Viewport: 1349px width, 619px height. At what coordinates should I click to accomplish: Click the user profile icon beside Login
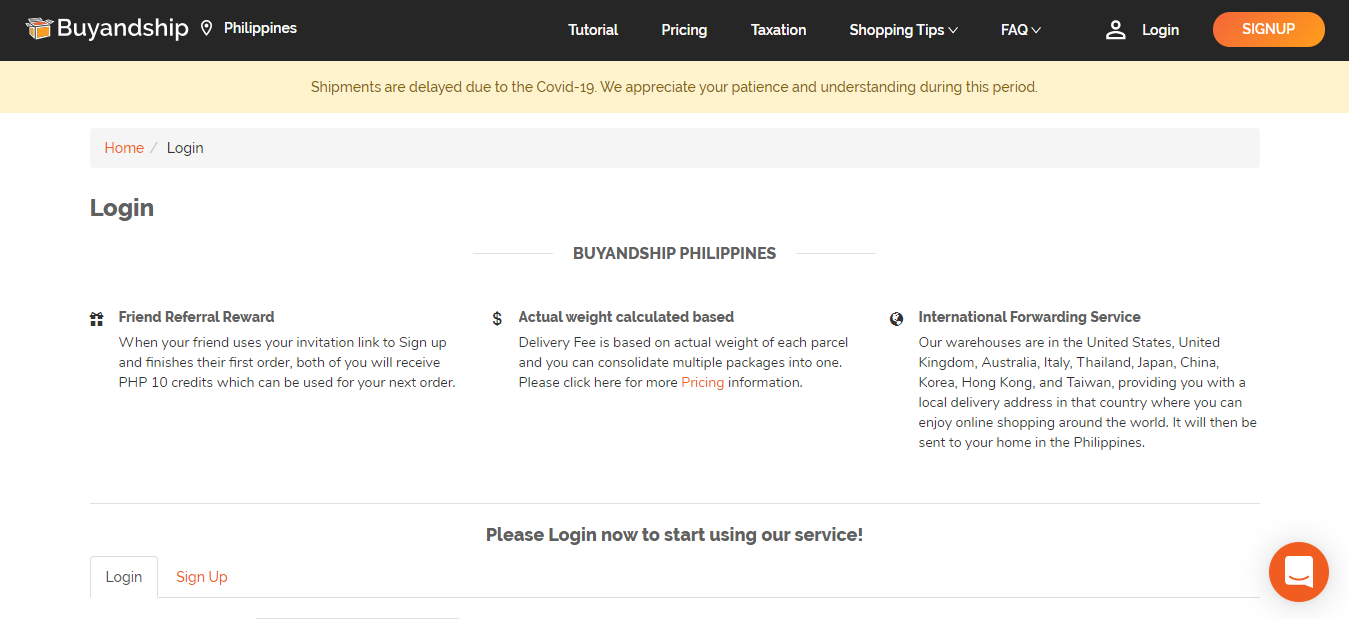[x=1116, y=30]
